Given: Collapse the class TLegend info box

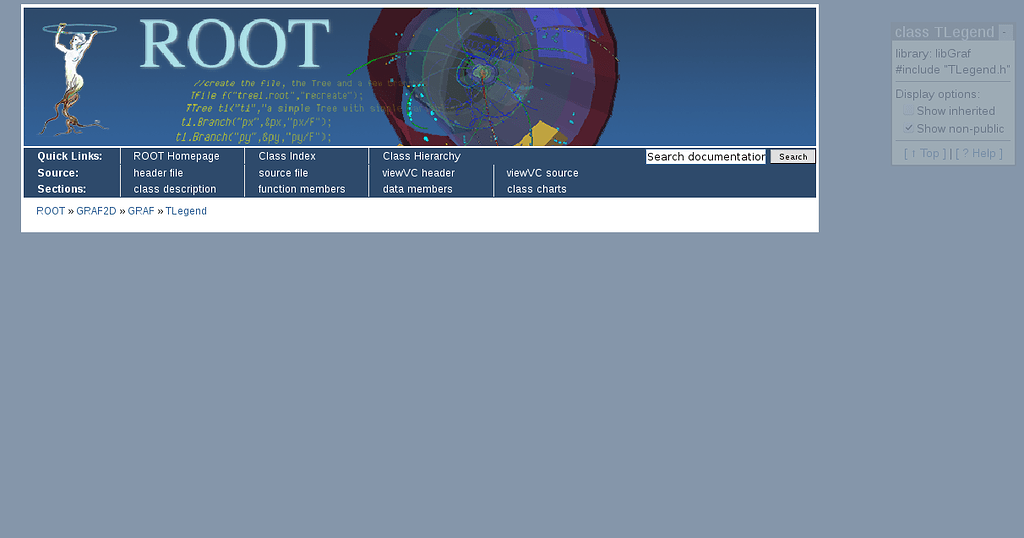Looking at the screenshot, I should point(1005,32).
